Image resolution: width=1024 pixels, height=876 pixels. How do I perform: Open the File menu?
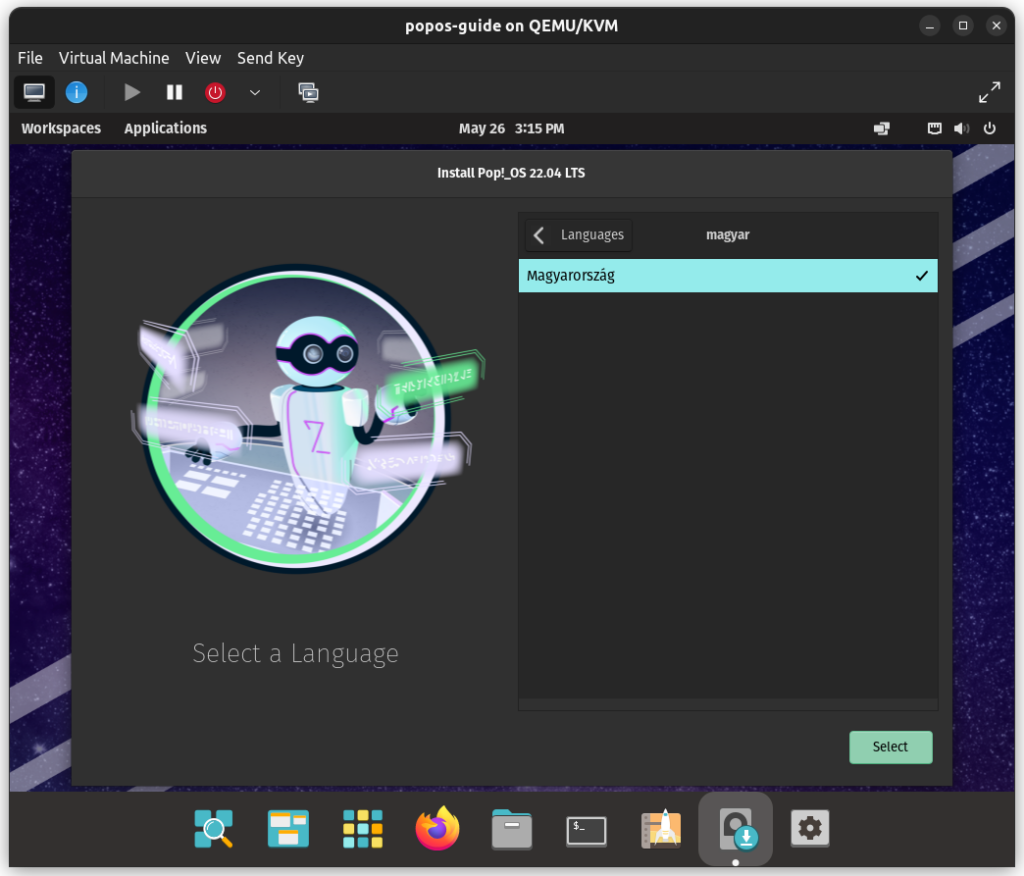(x=30, y=58)
